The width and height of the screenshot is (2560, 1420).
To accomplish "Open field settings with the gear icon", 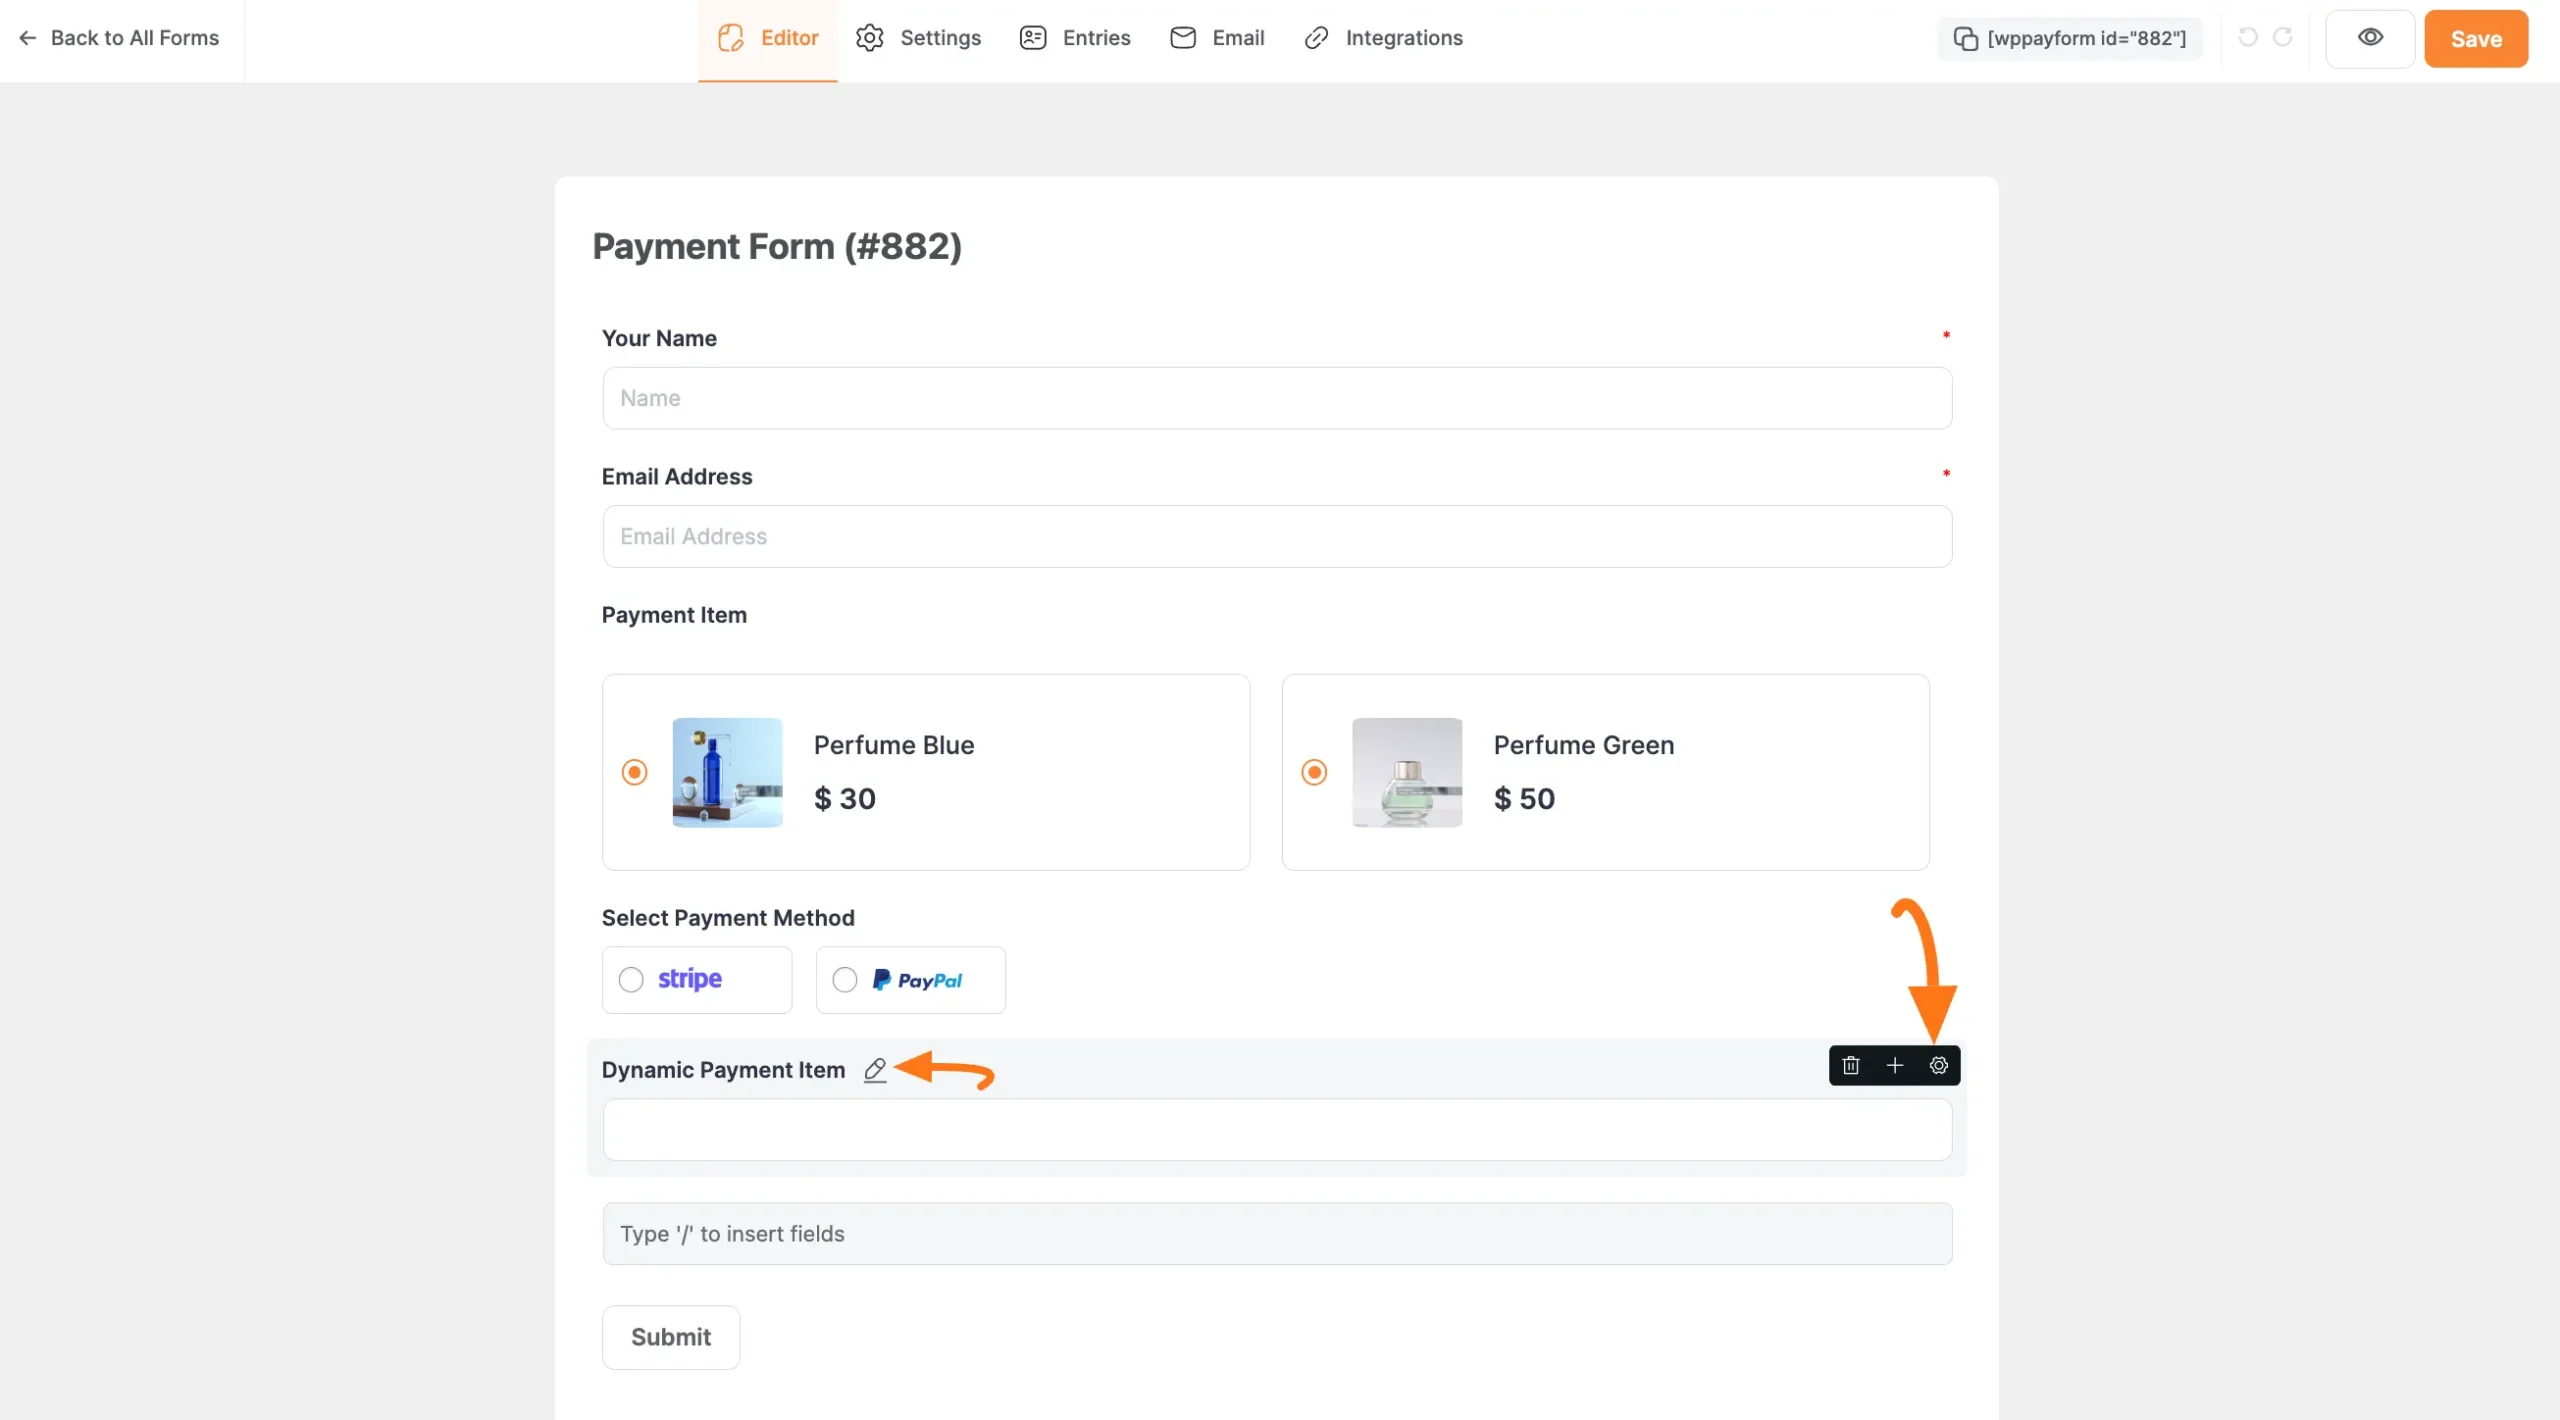I will 1939,1065.
